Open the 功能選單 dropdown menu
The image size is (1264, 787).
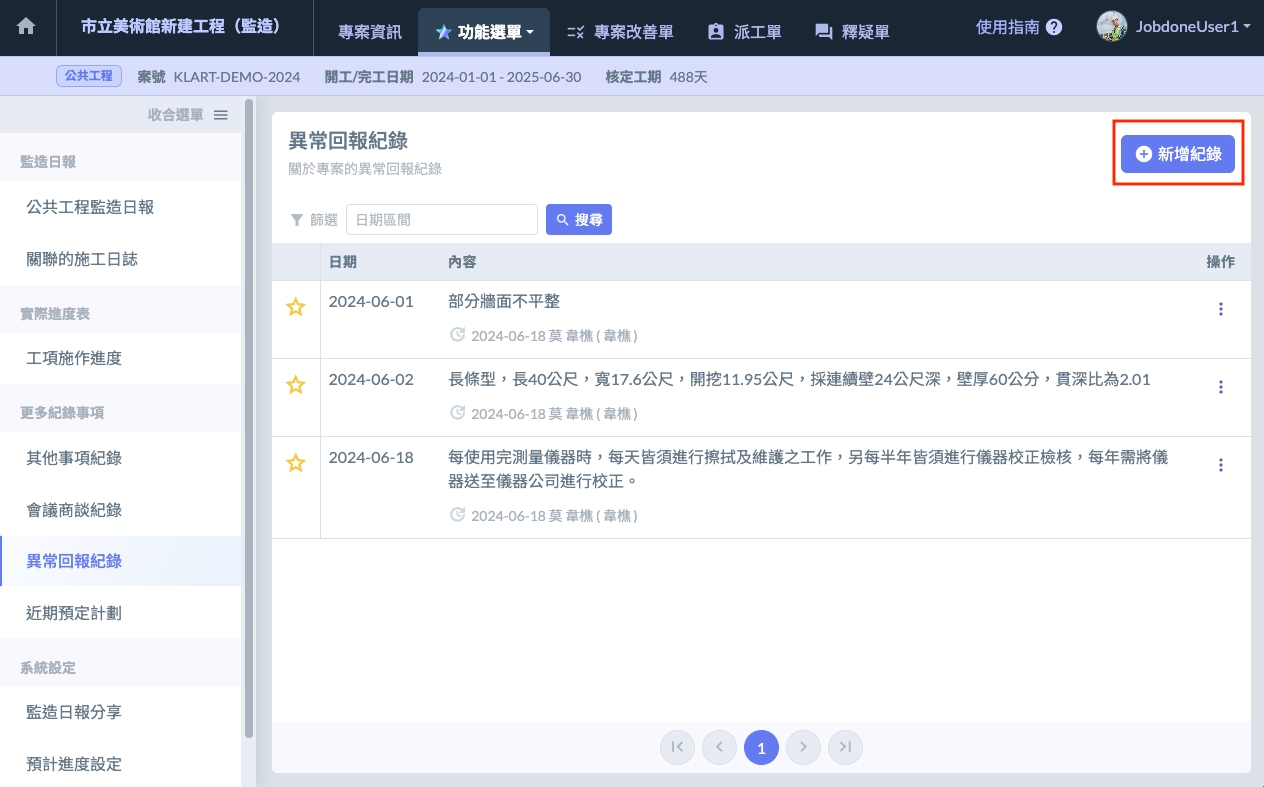tap(485, 32)
